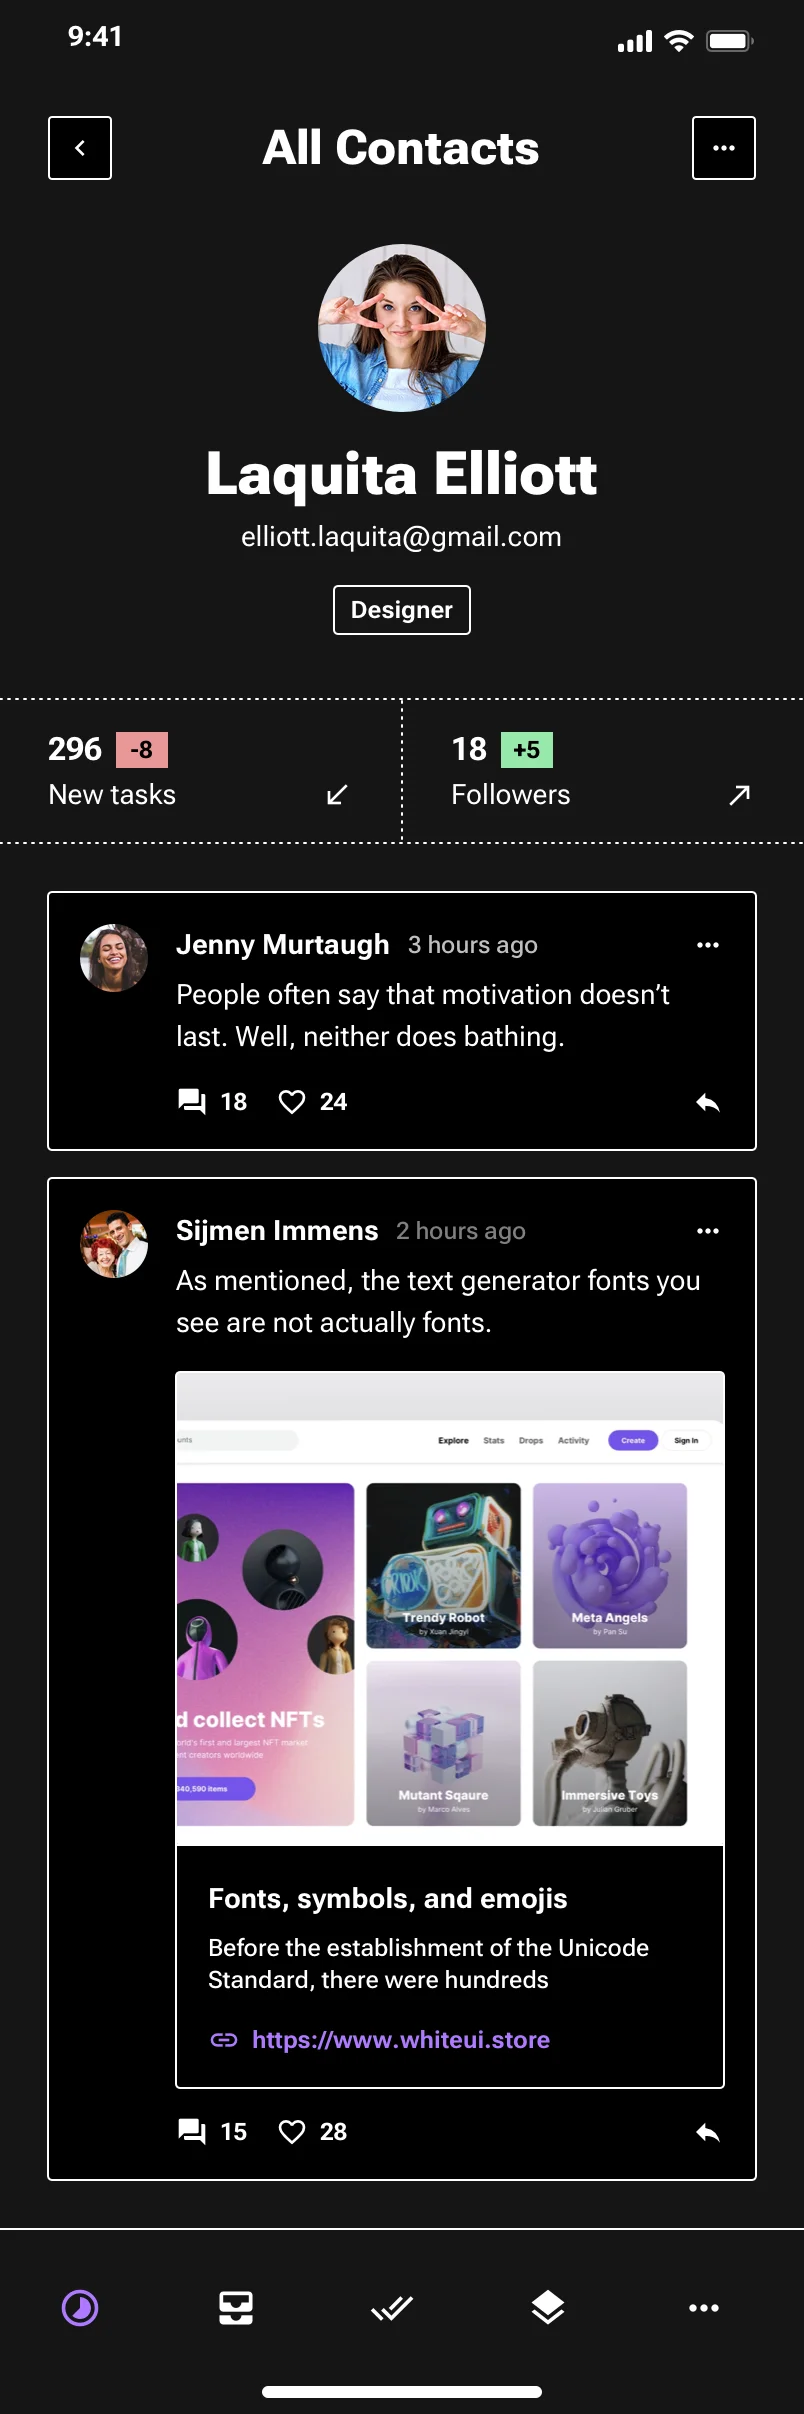Open Laquita Elliott's profile photo
This screenshot has width=804, height=2414.
pyautogui.click(x=402, y=328)
